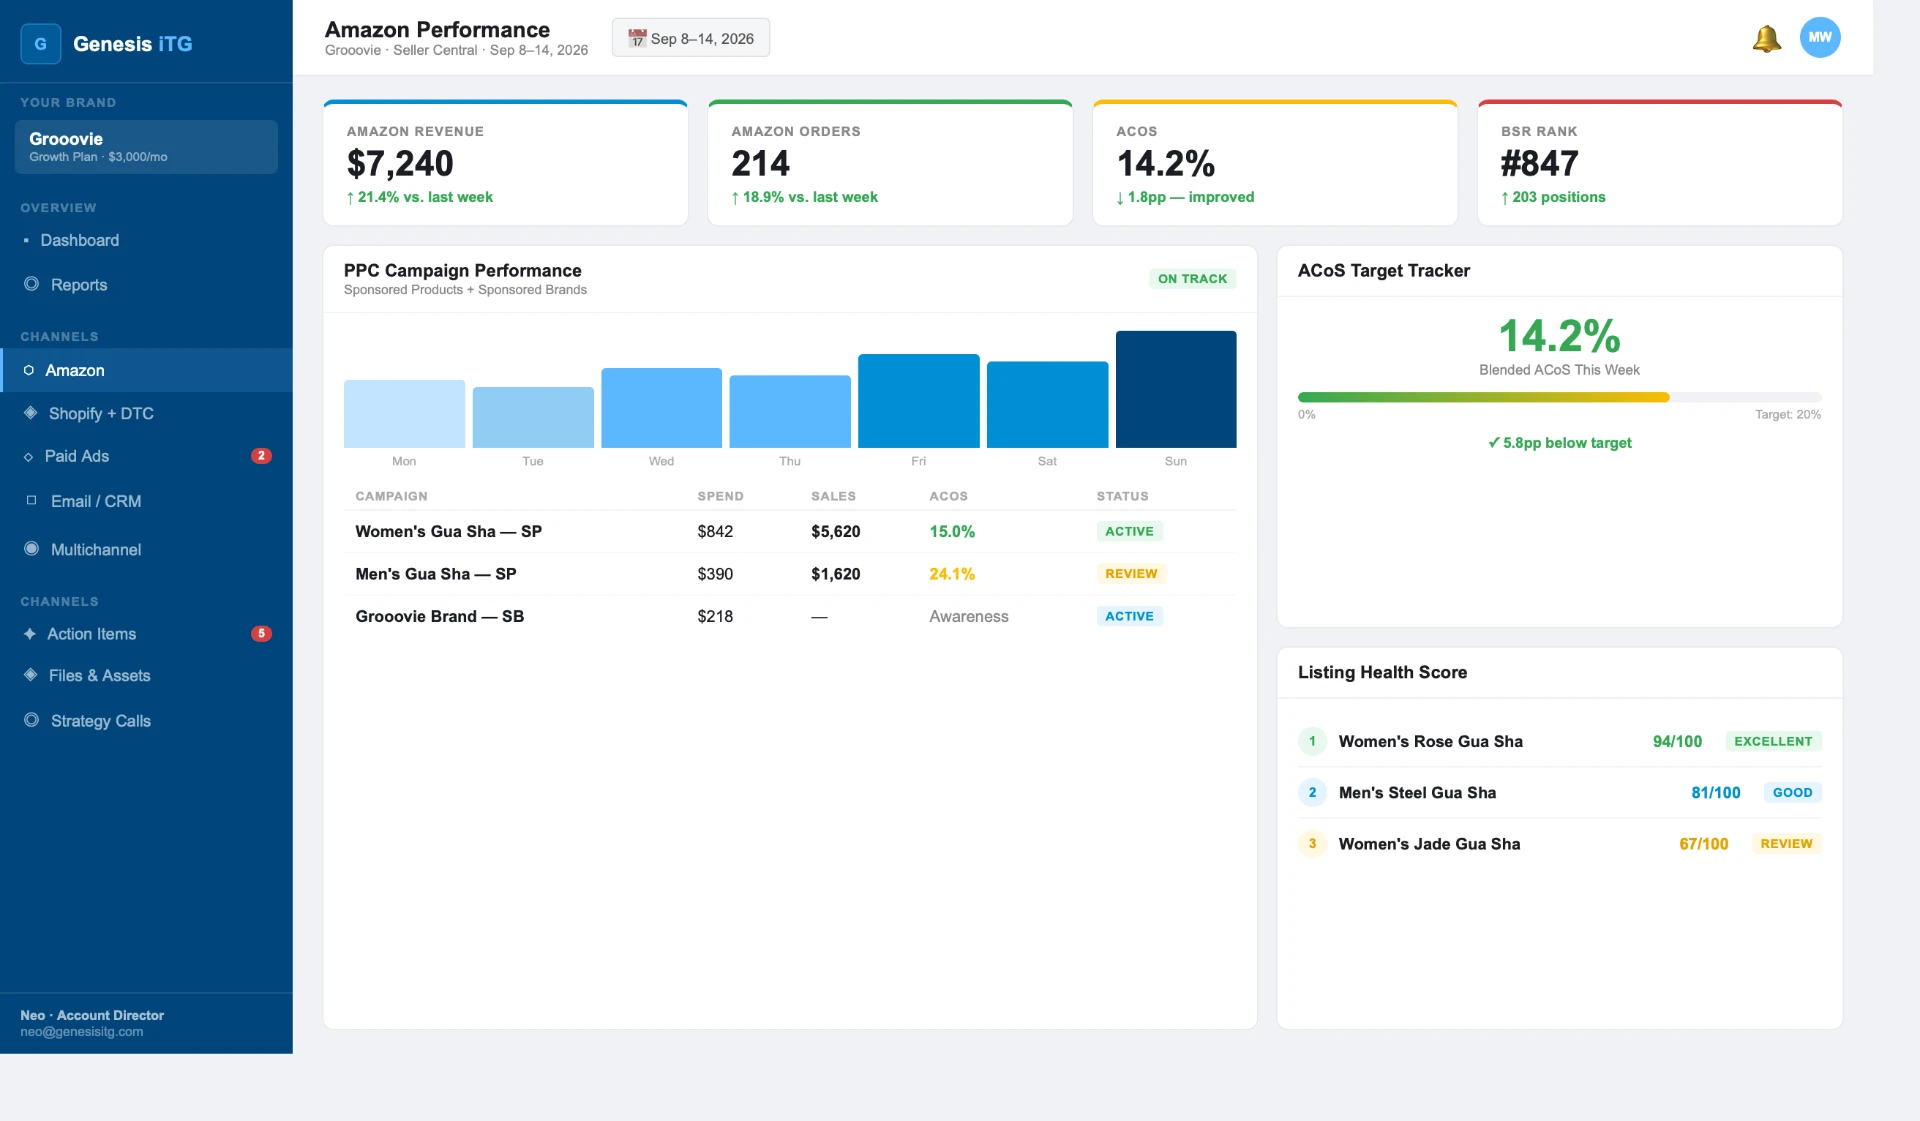Select the Amazon channel in sidebar
The image size is (1920, 1121).
pyautogui.click(x=146, y=370)
